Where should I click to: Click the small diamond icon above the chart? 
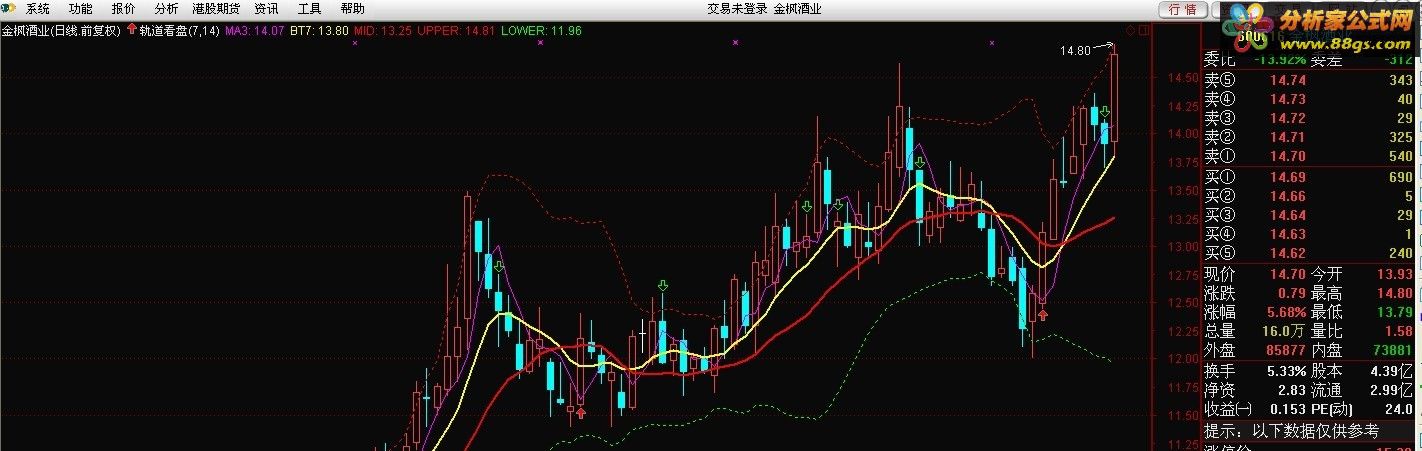[x=1130, y=31]
